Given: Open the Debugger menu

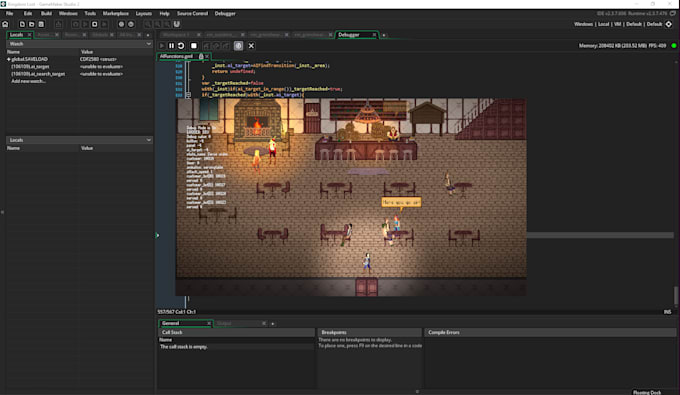Looking at the screenshot, I should click(x=225, y=13).
